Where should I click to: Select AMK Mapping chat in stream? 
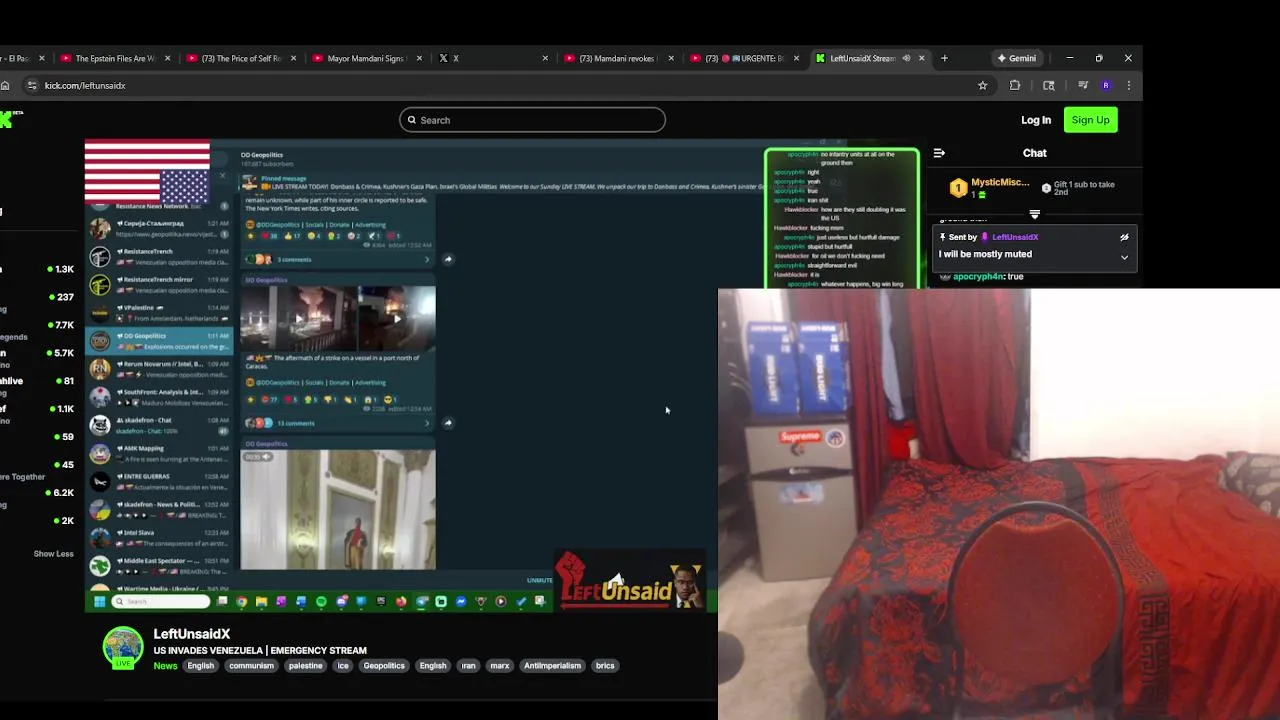[x=160, y=453]
